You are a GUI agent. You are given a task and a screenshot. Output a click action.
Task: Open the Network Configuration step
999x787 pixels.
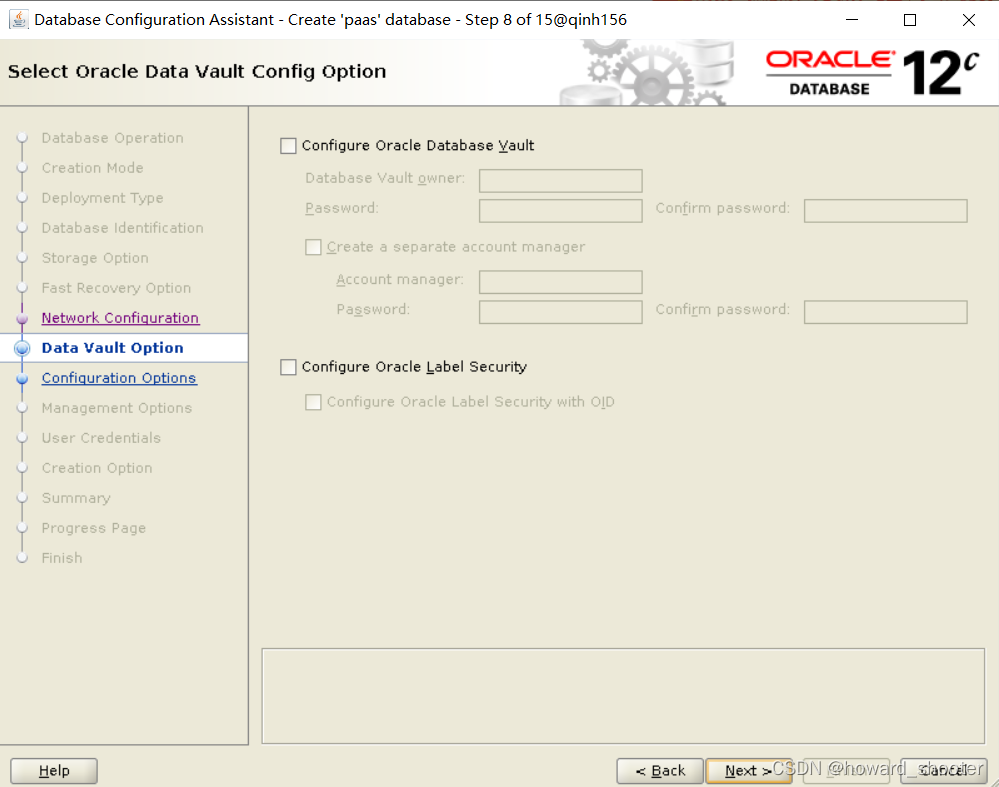tap(119, 317)
